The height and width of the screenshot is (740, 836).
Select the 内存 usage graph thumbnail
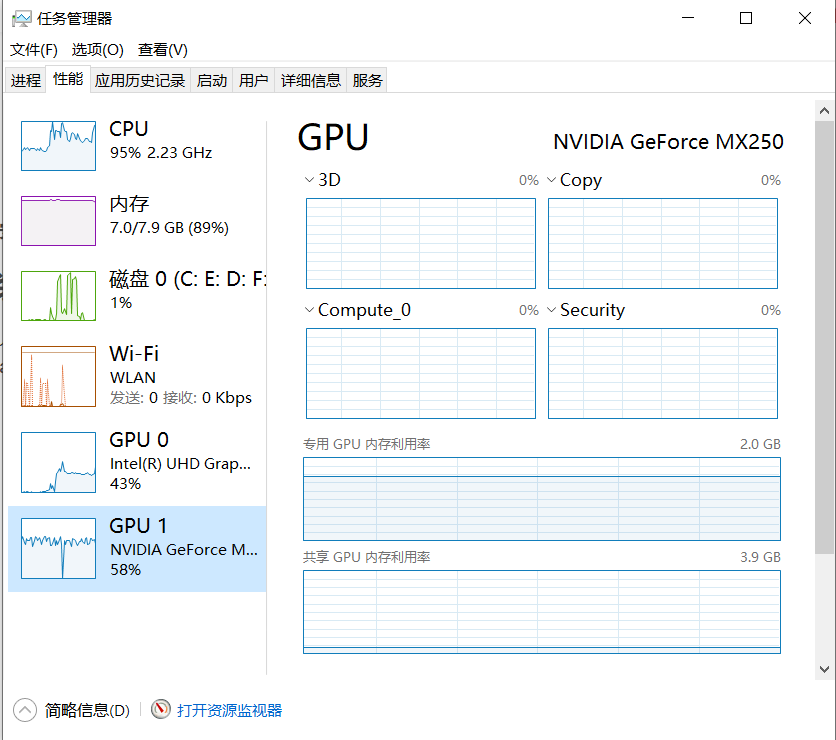point(59,221)
